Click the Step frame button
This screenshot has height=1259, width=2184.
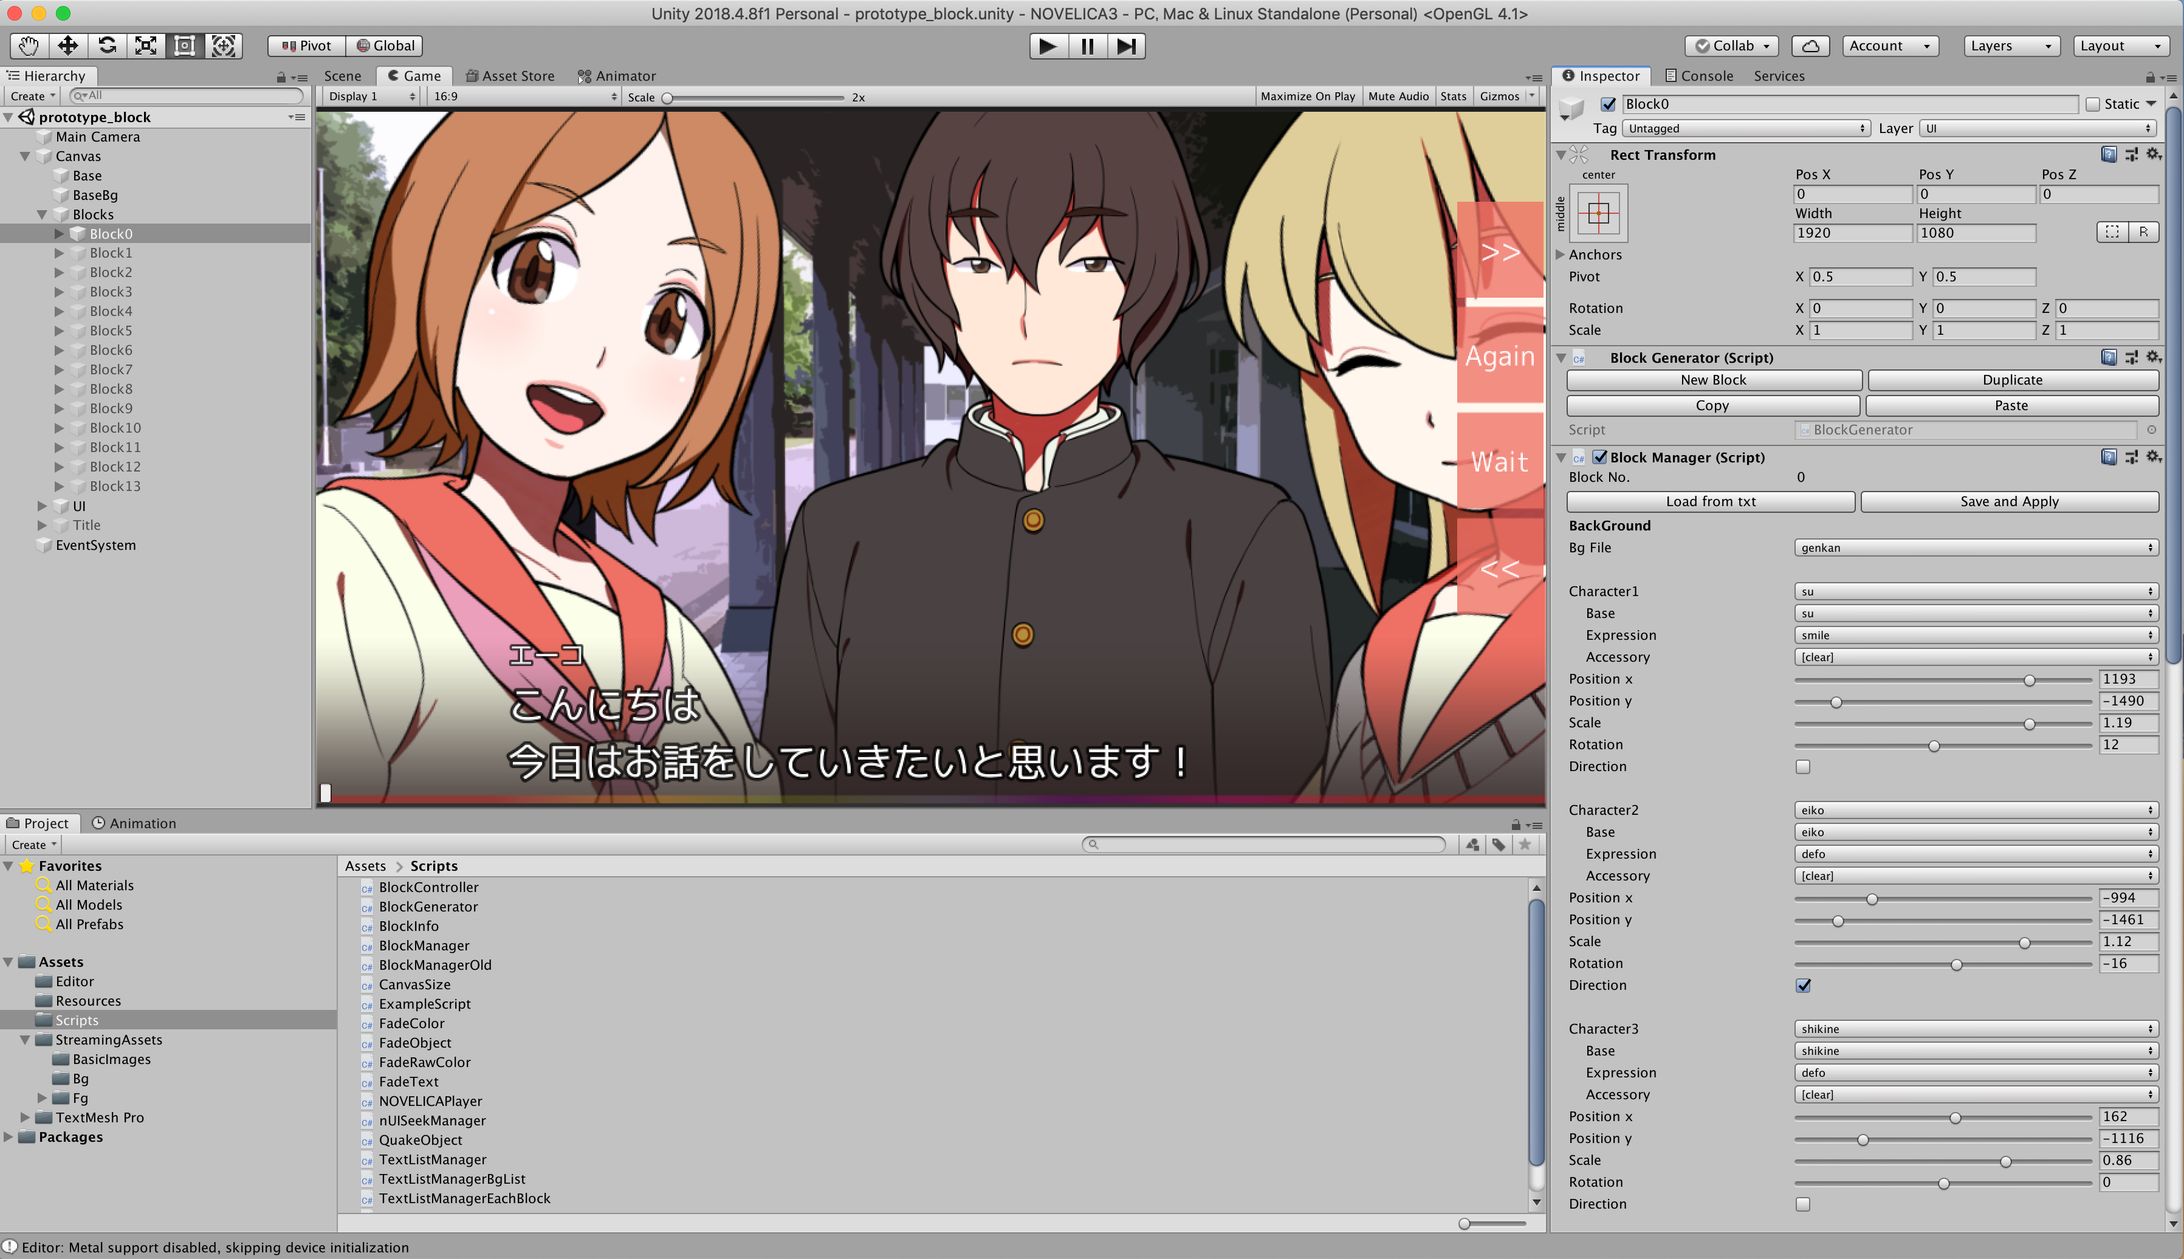tap(1126, 46)
